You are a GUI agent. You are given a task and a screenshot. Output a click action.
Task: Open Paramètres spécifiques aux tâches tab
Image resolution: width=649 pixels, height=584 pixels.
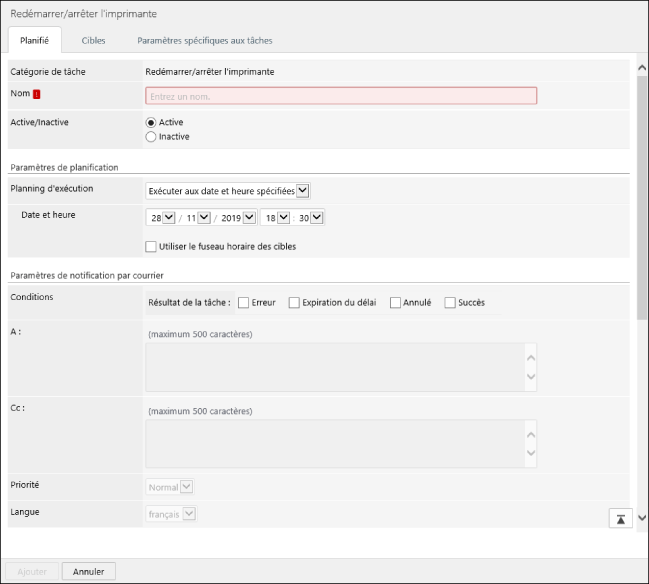click(x=204, y=40)
